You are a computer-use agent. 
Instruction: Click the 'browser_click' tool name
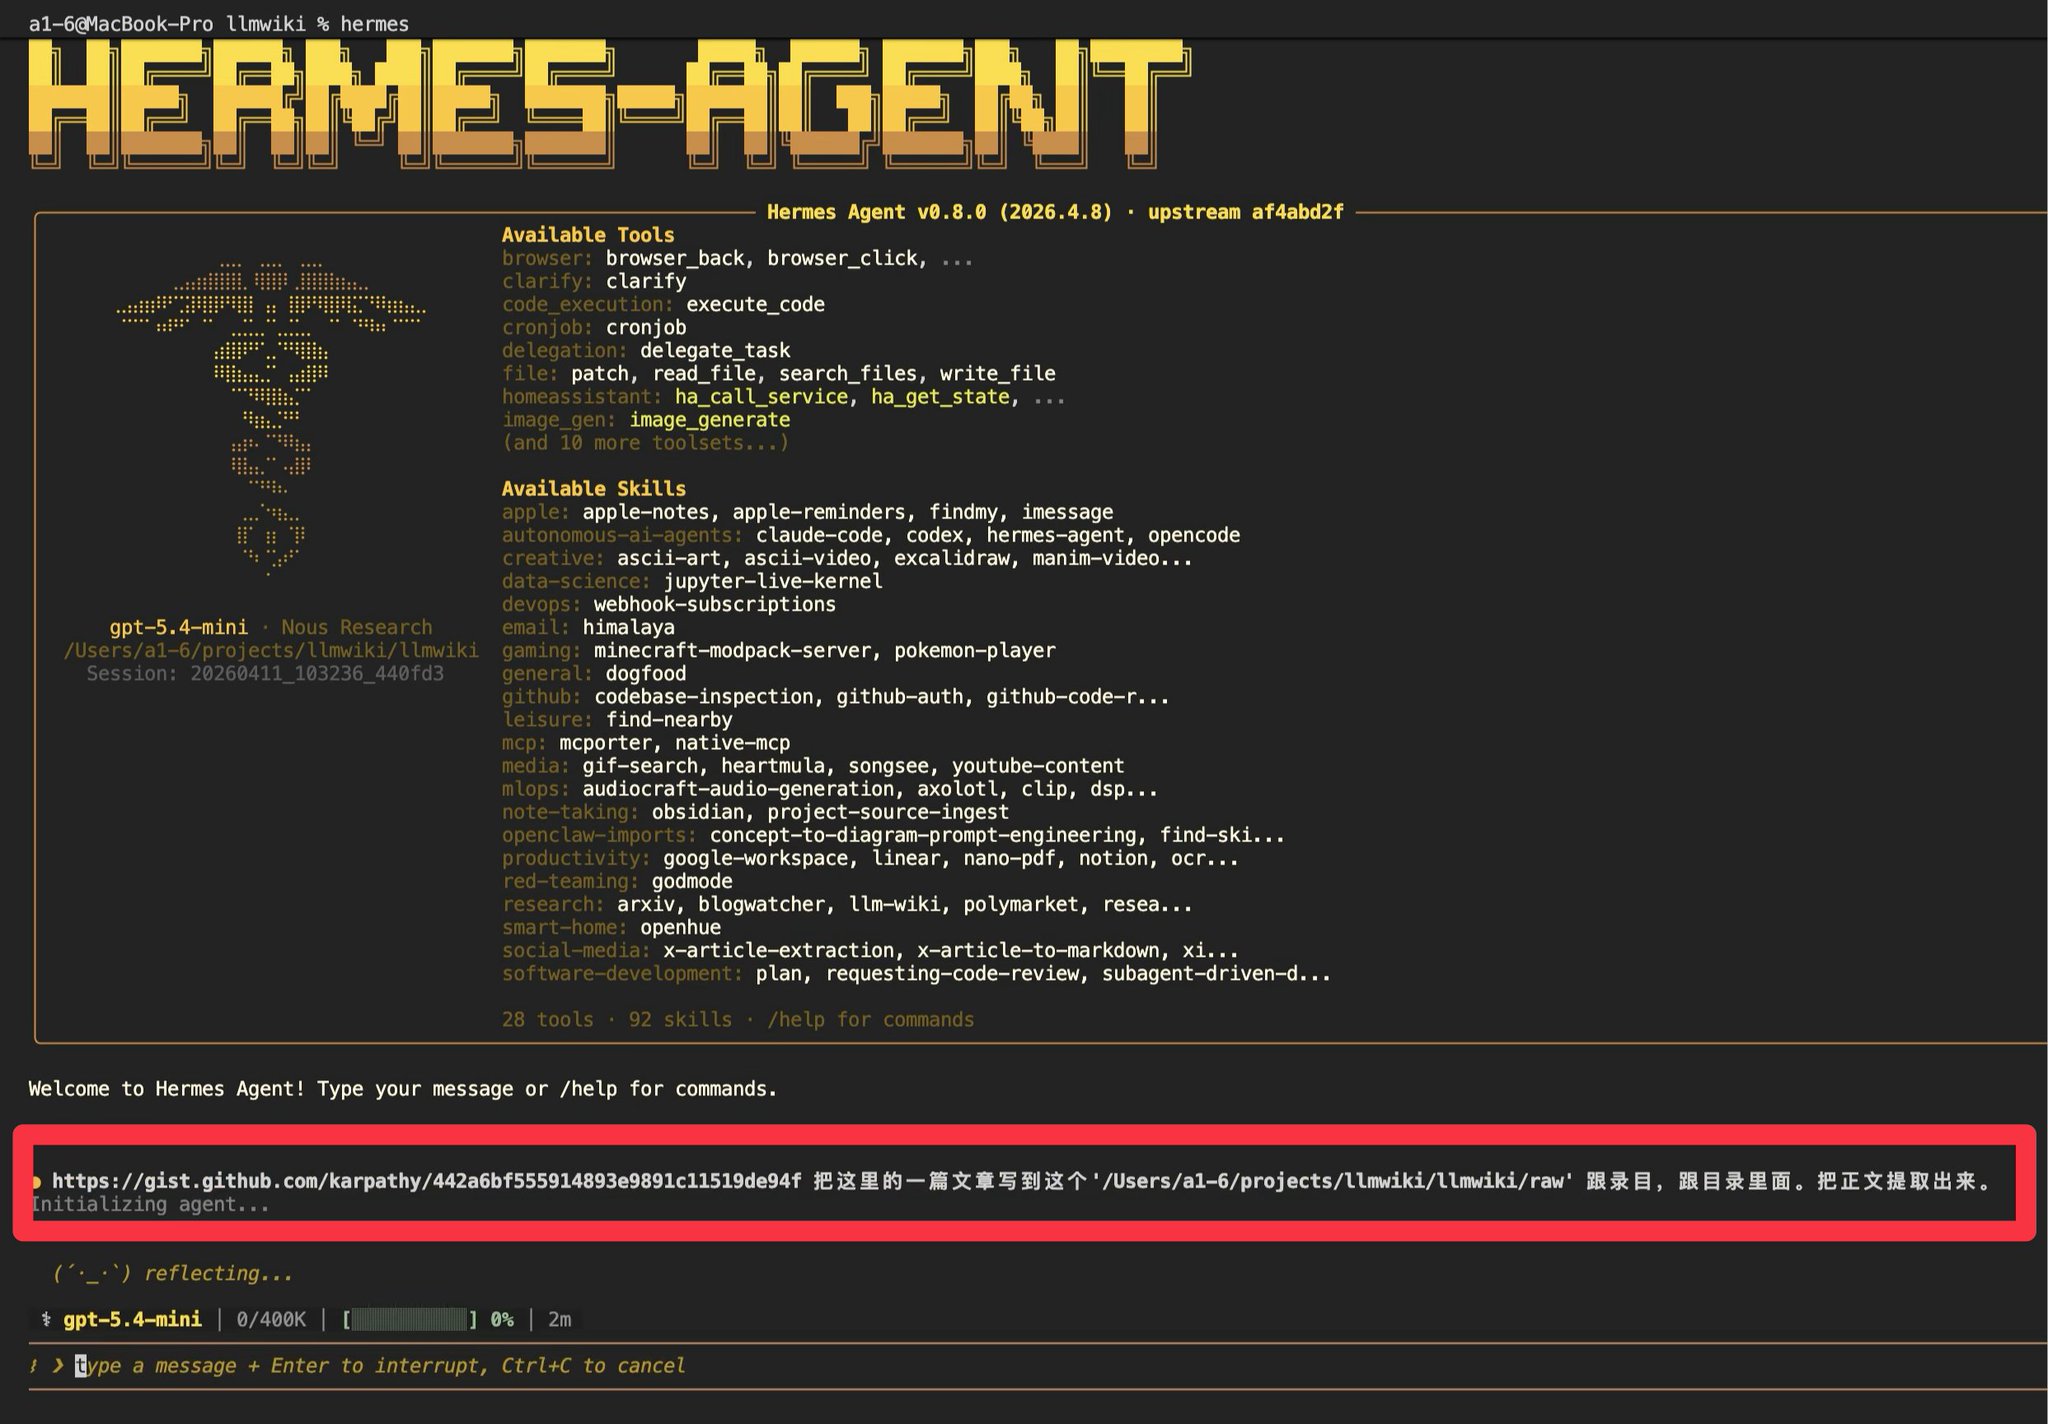(x=842, y=258)
